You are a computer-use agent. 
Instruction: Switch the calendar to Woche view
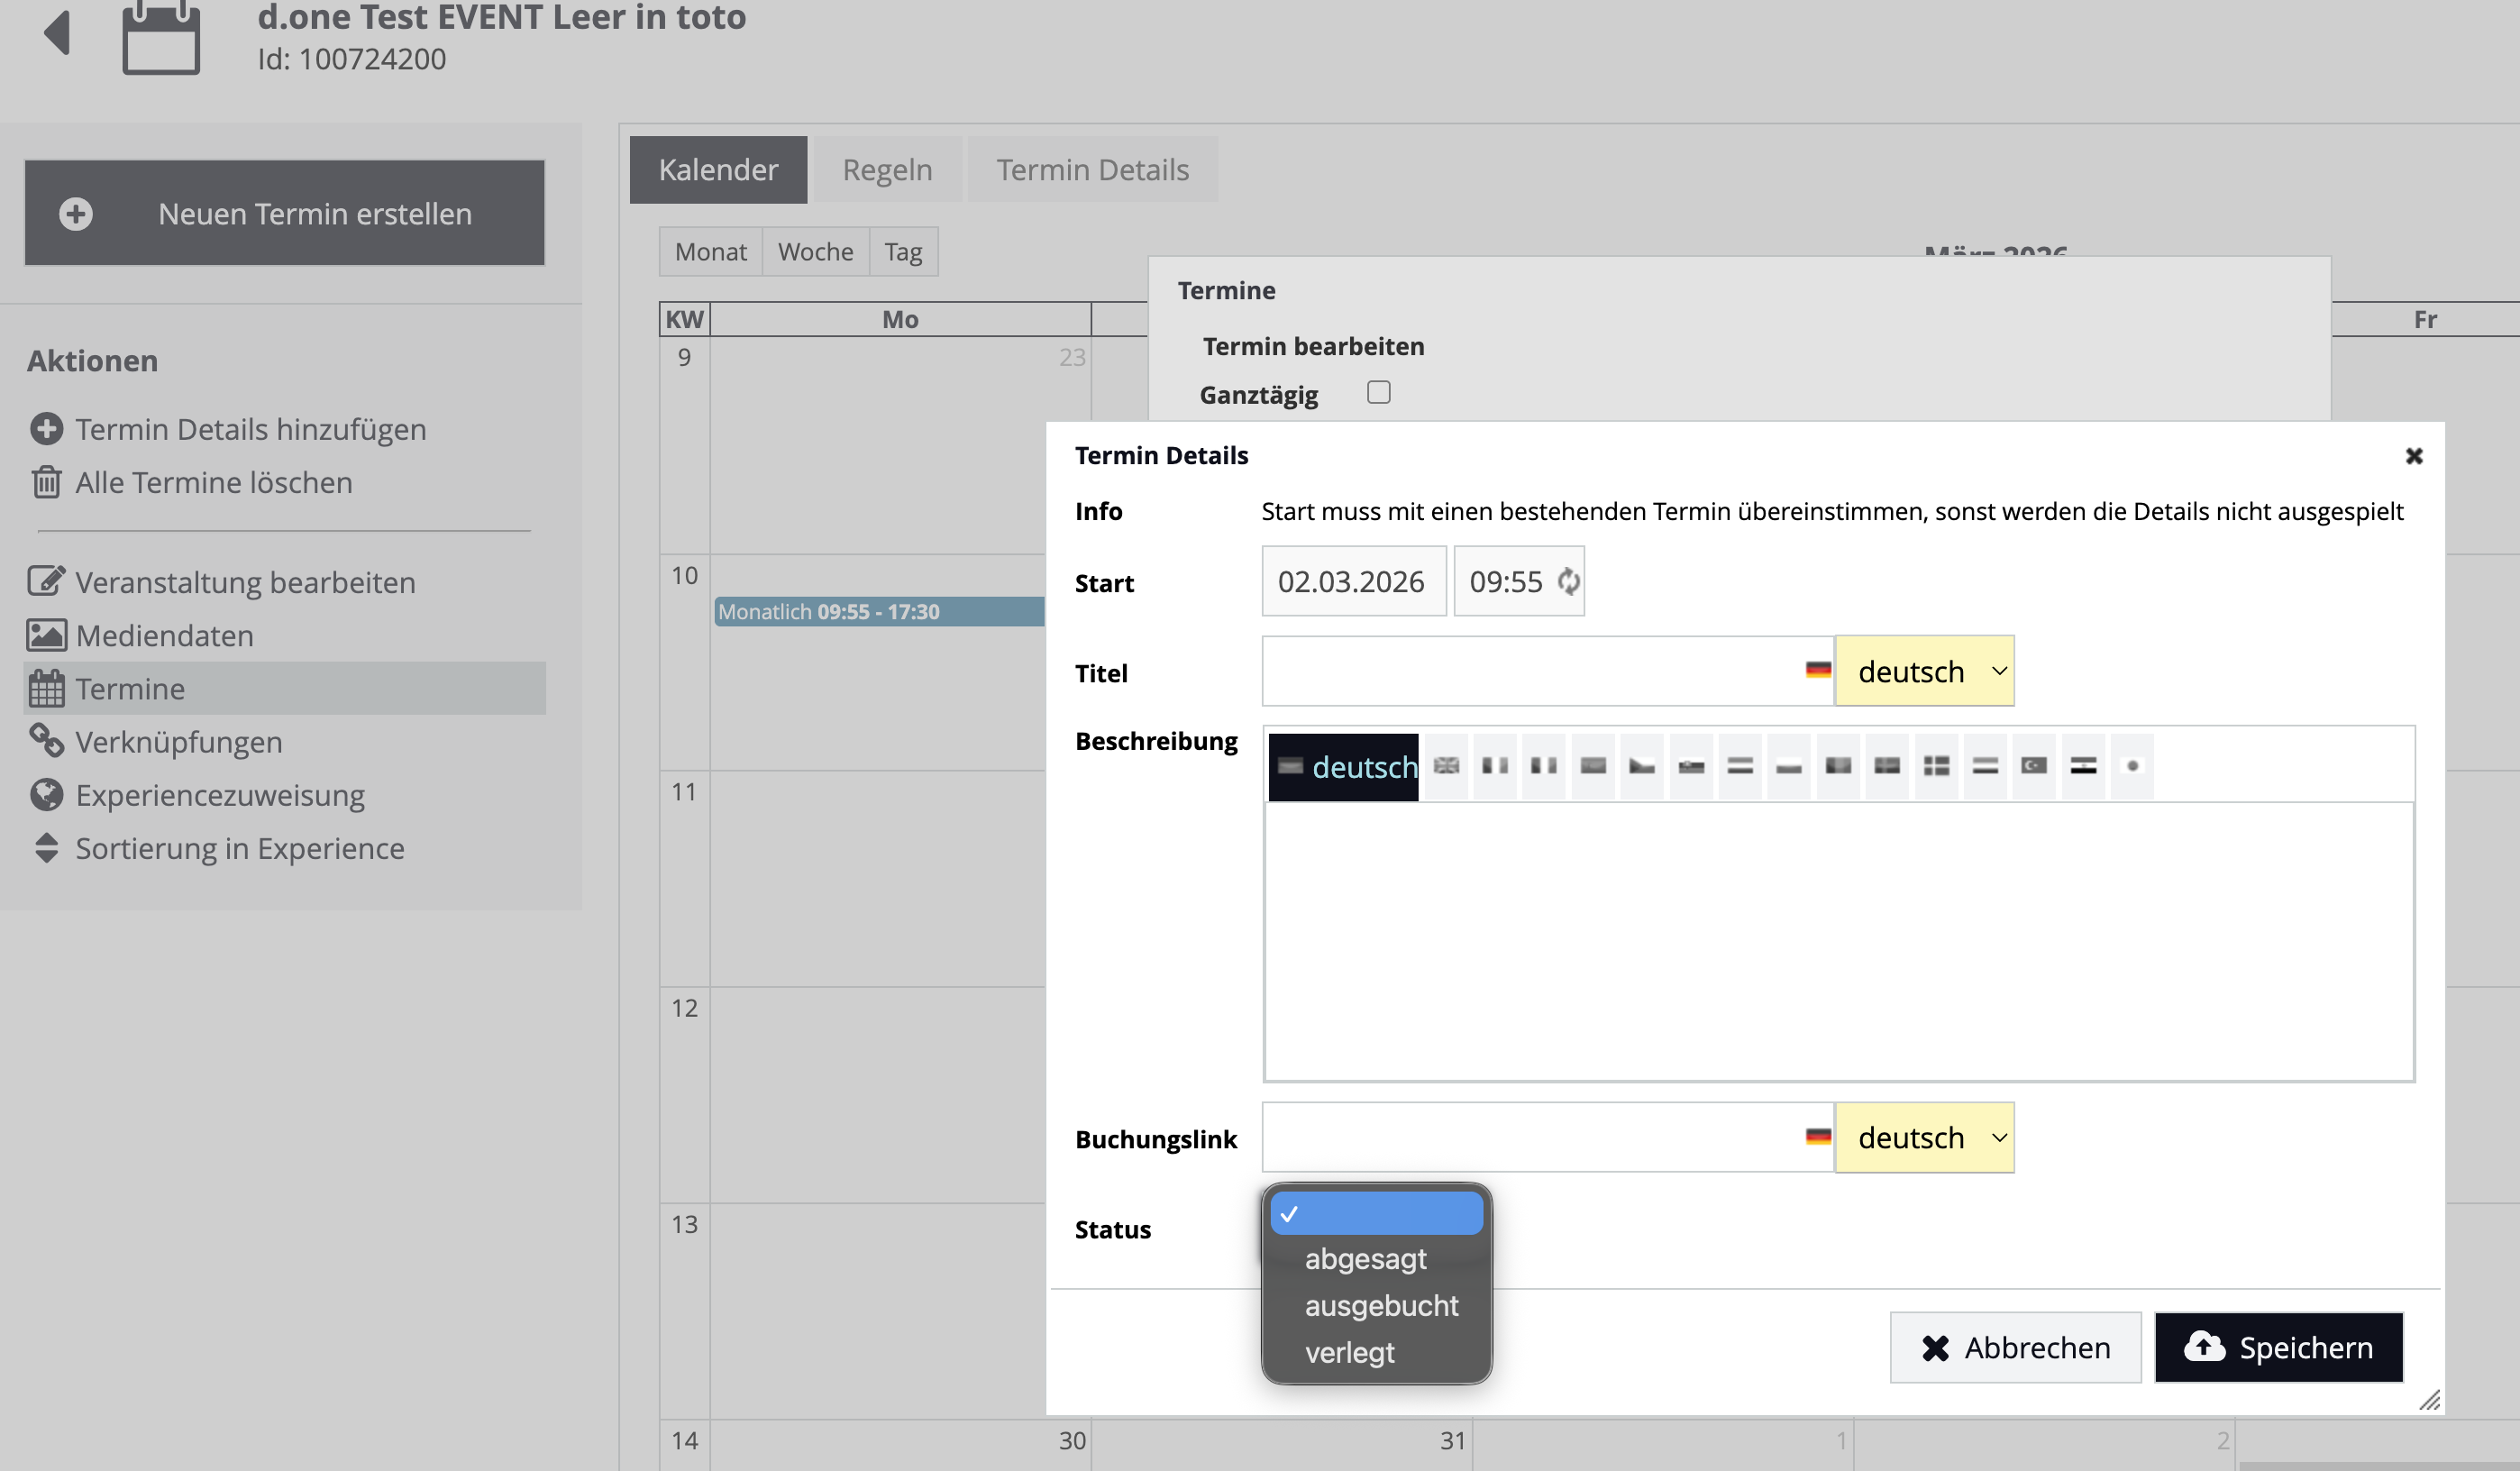[x=815, y=252]
